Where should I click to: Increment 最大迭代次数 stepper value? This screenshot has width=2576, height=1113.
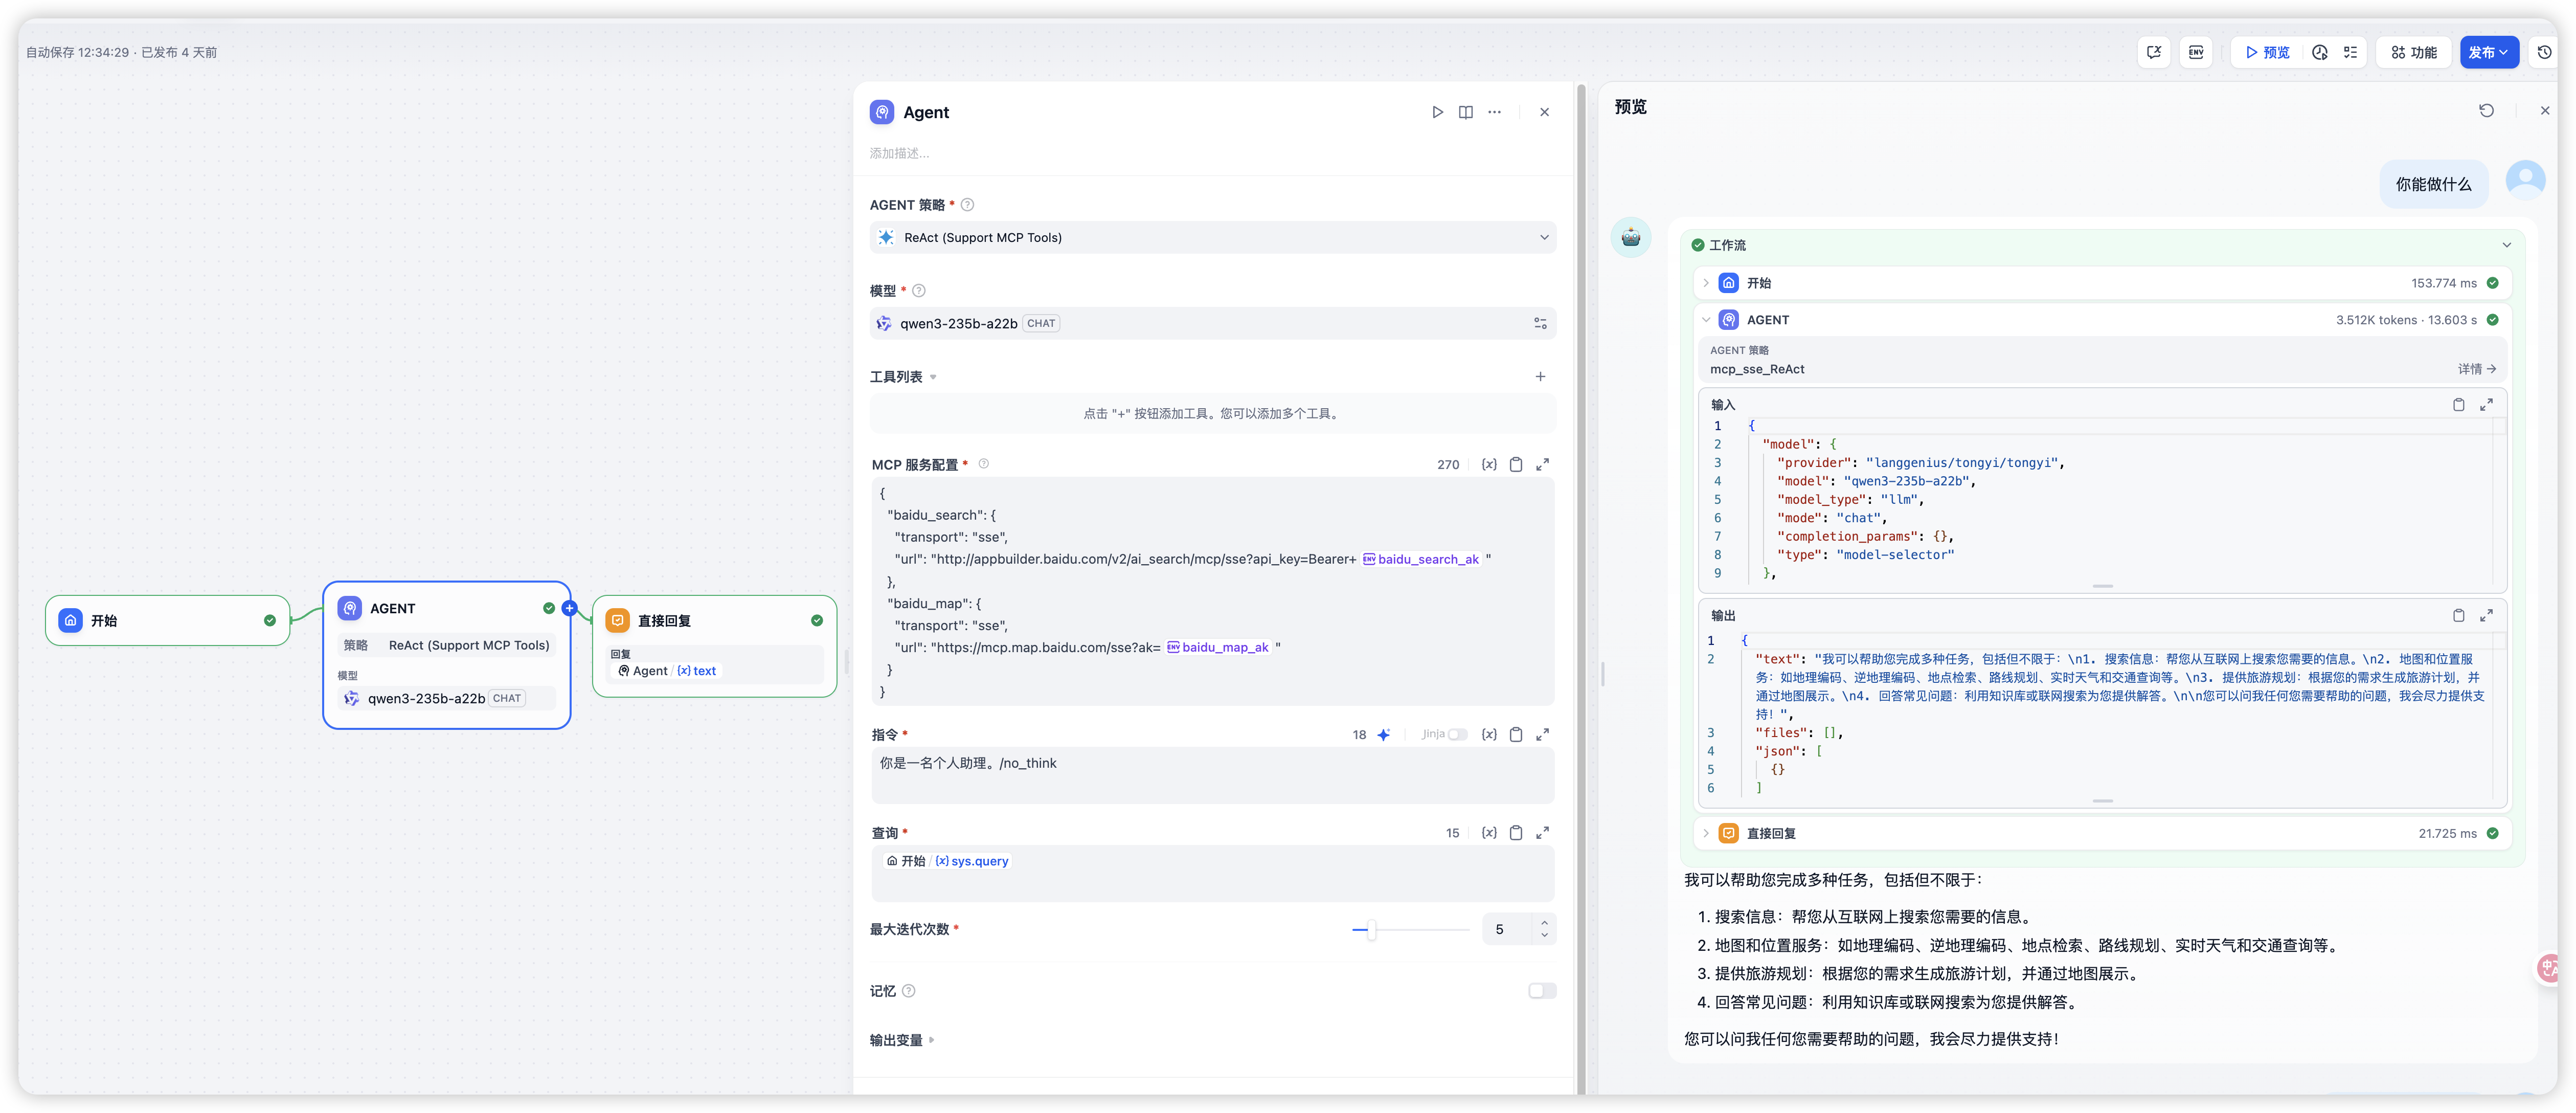point(1545,923)
